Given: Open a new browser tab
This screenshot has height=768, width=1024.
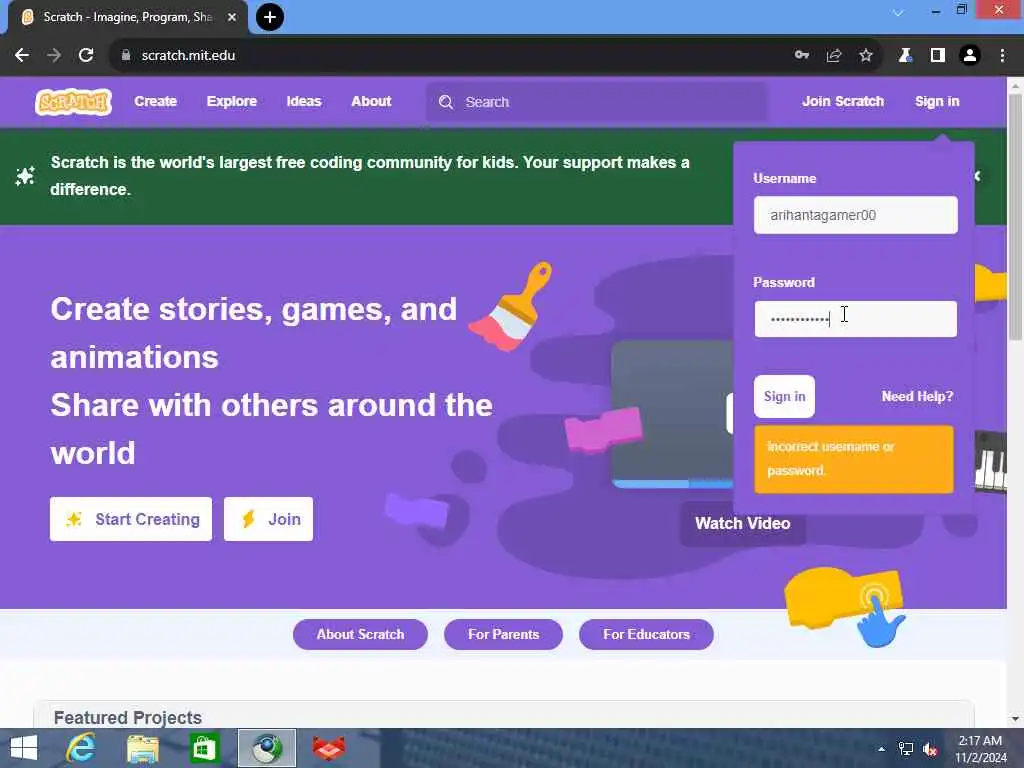Looking at the screenshot, I should pos(270,17).
